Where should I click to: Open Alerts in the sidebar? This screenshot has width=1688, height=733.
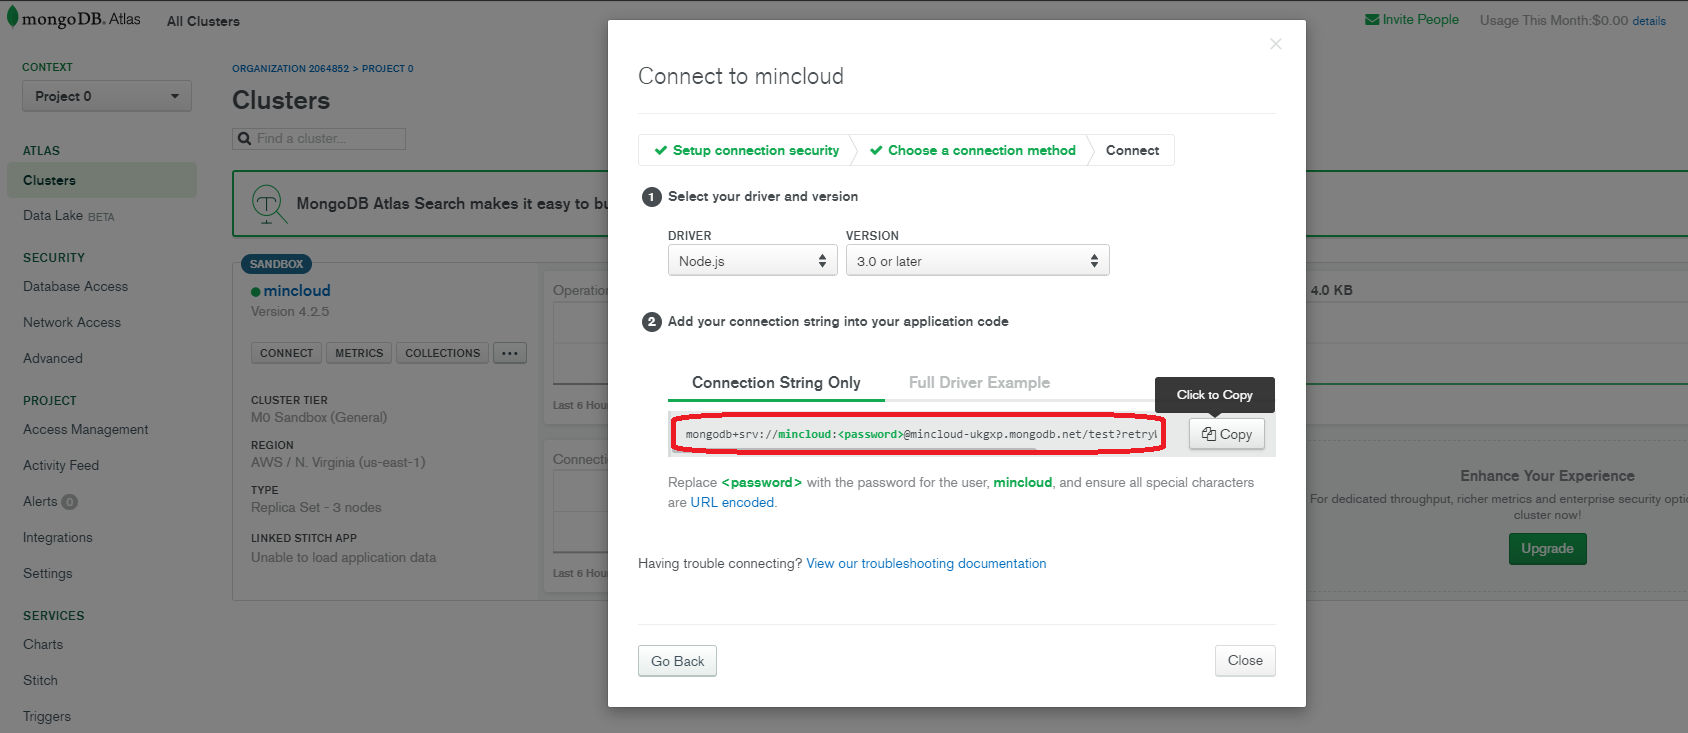40,502
